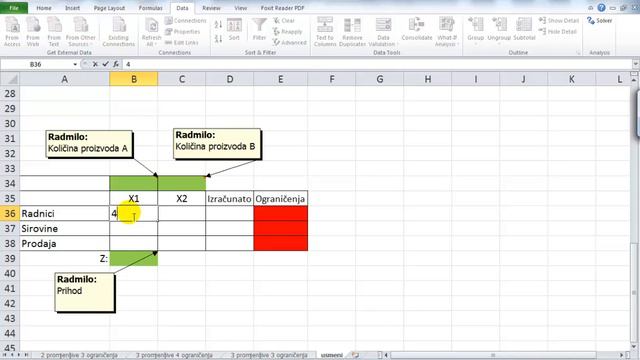The height and width of the screenshot is (360, 640).
Task: Click the Consolidate icon
Action: 417,29
